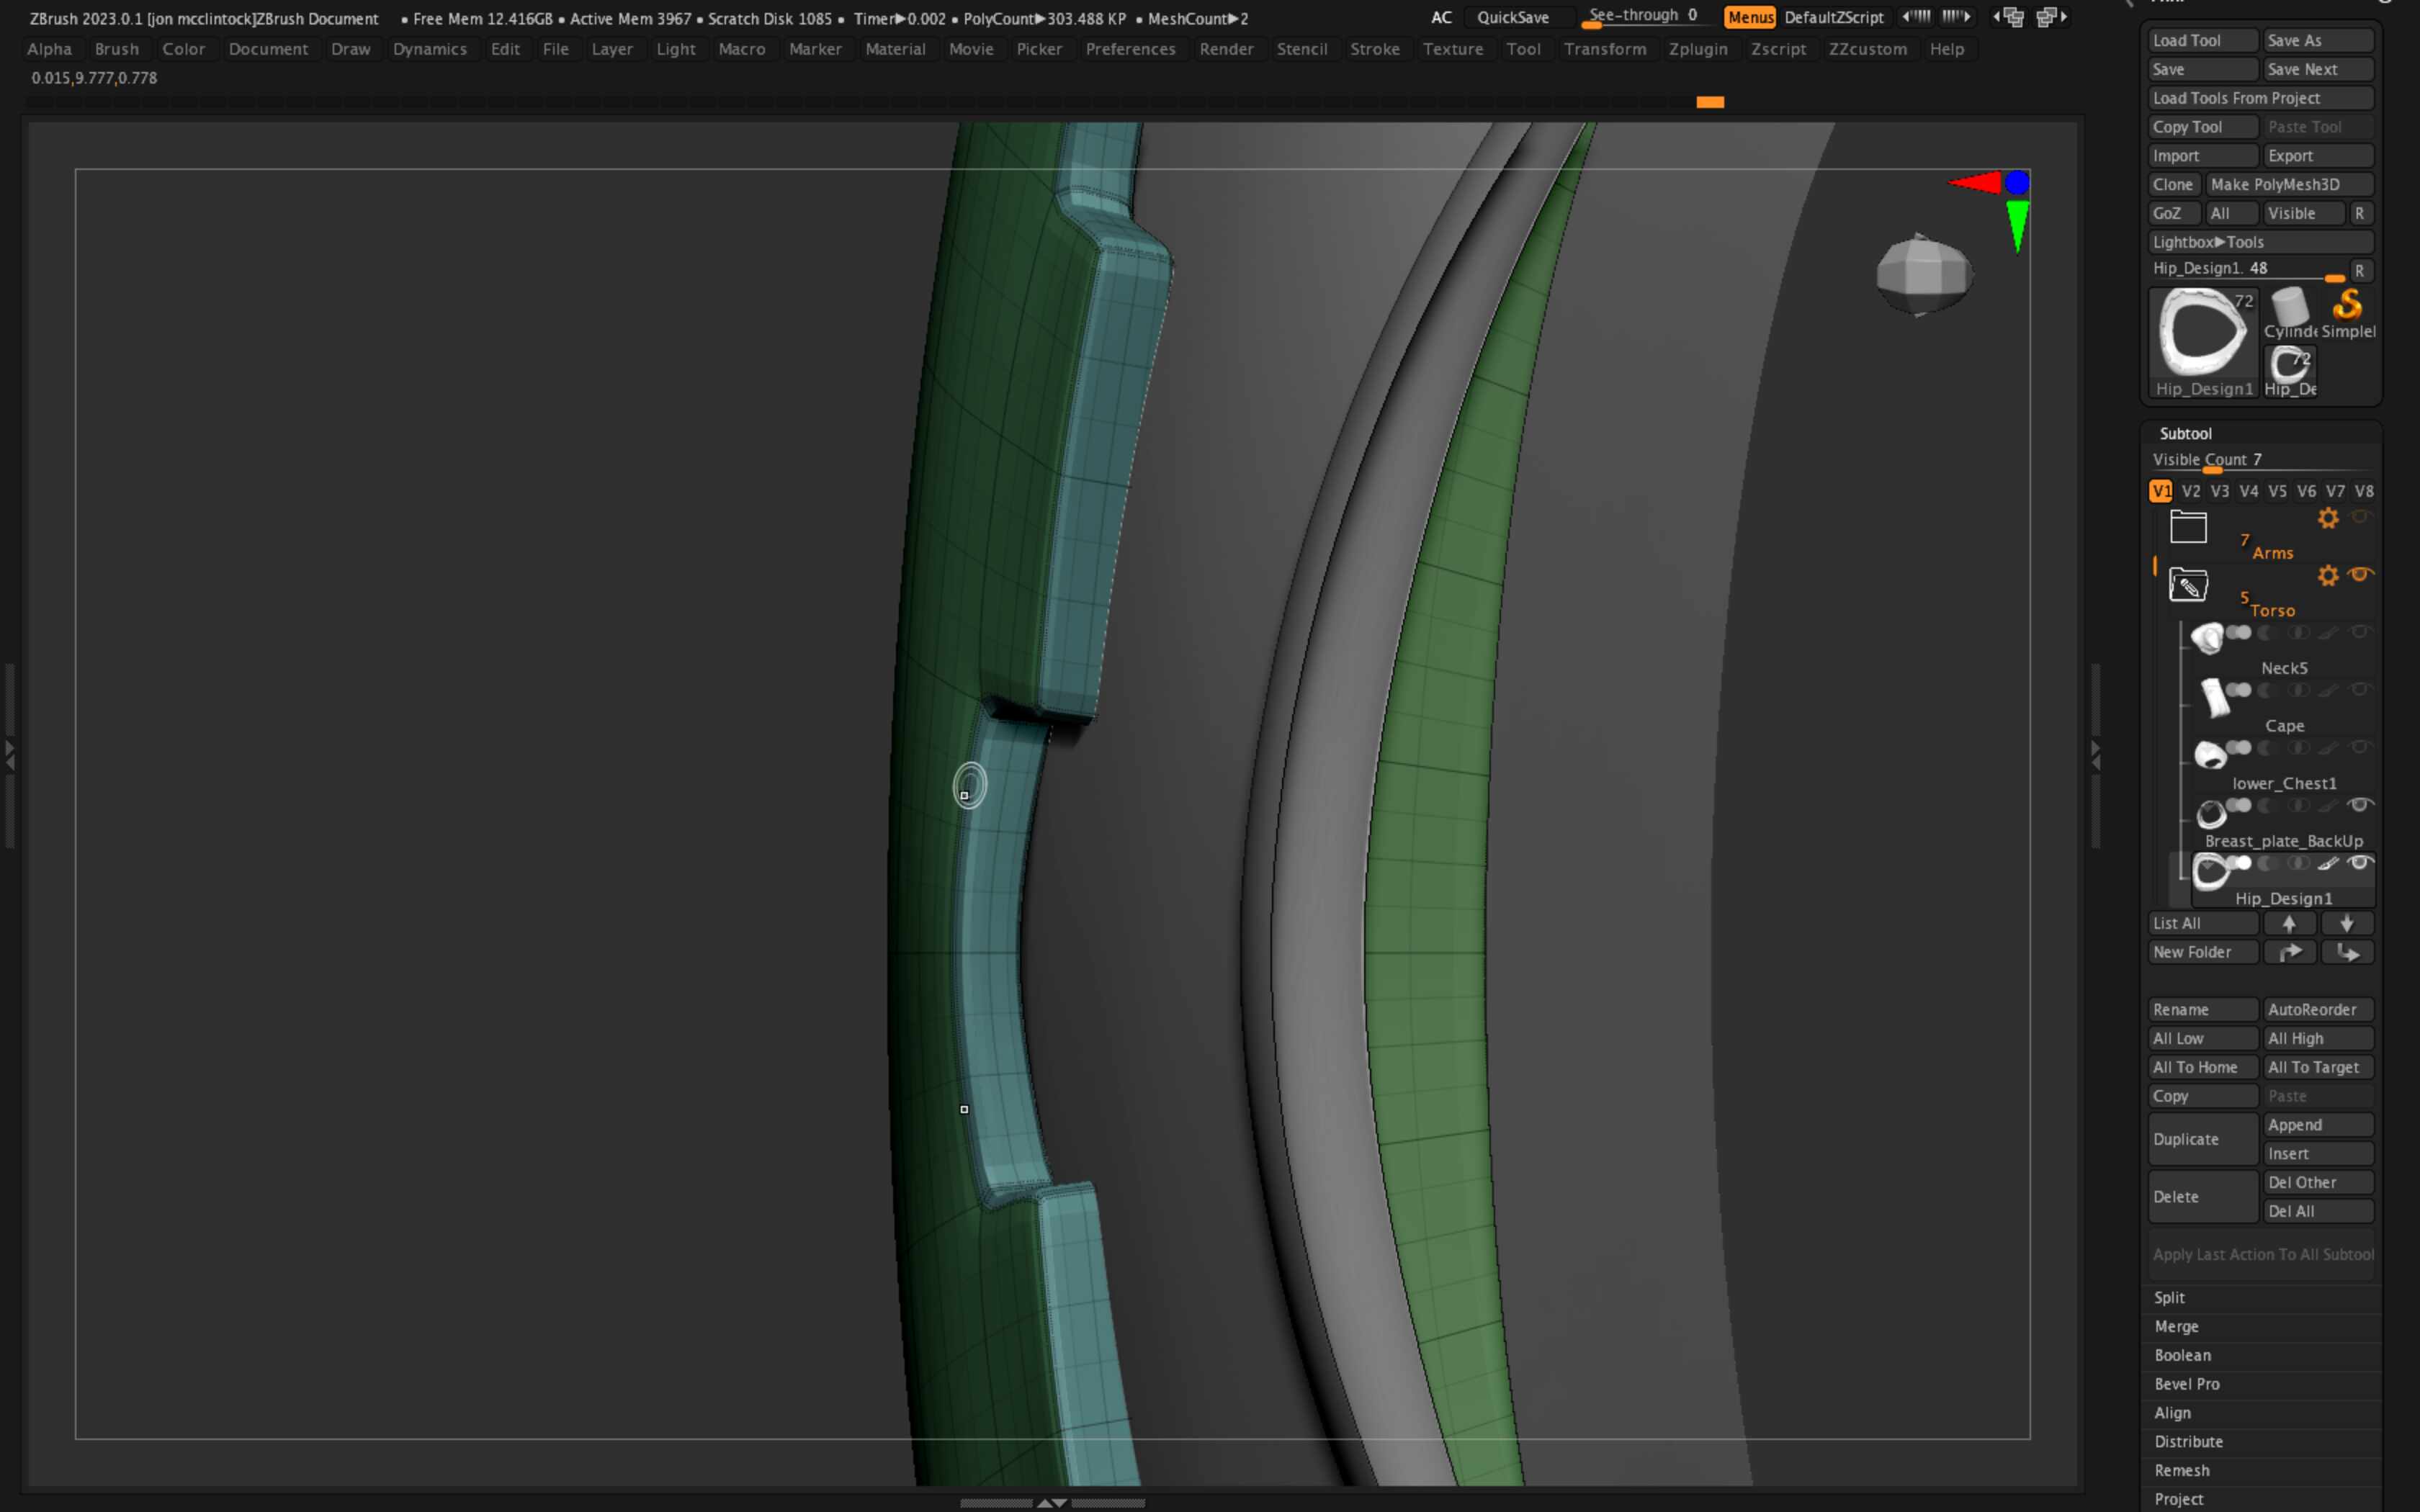Collapse the Torso subtool folder
The height and width of the screenshot is (1512, 2420).
click(x=2188, y=585)
